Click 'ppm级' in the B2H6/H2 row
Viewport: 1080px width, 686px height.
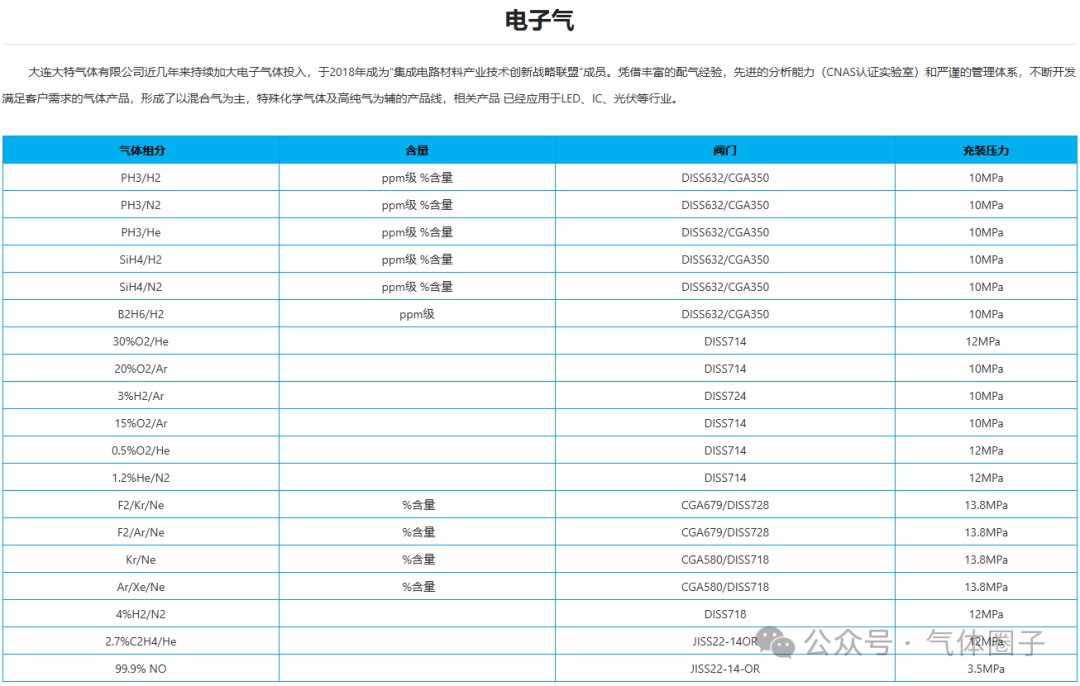(x=417, y=314)
